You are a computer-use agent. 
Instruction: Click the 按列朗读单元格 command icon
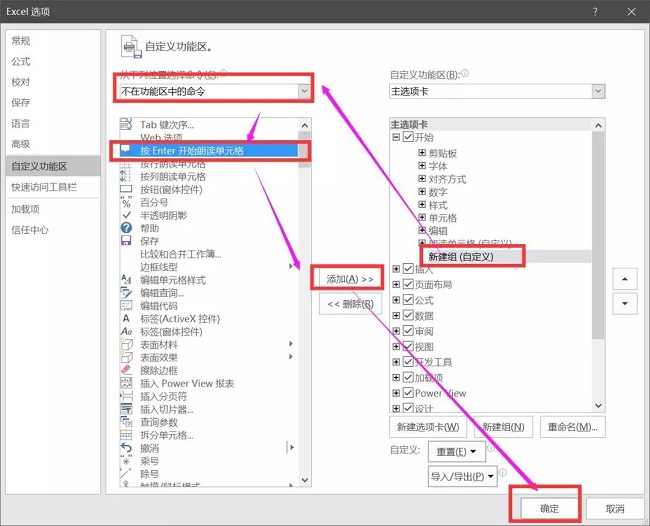pos(126,176)
